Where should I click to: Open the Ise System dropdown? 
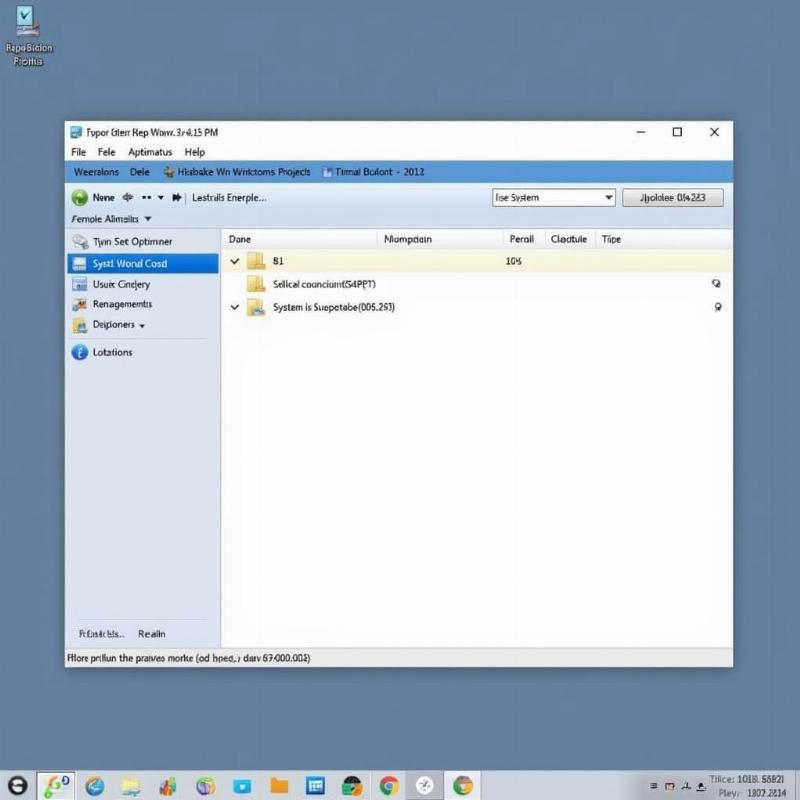(x=609, y=198)
